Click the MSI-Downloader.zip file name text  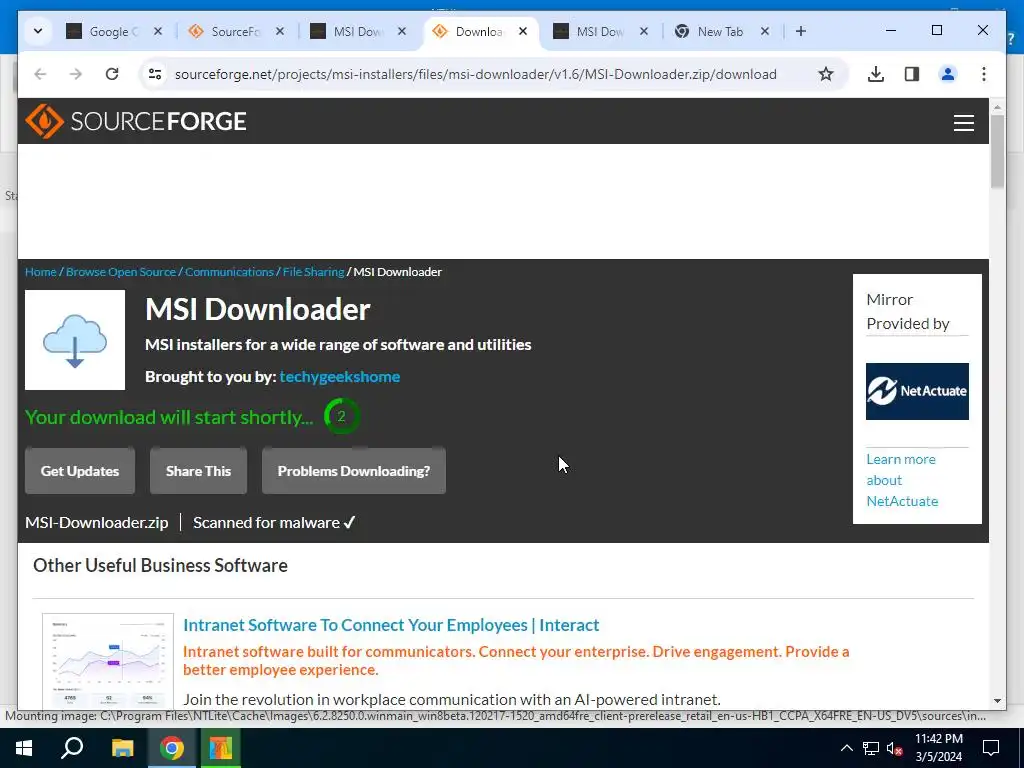pyautogui.click(x=97, y=522)
